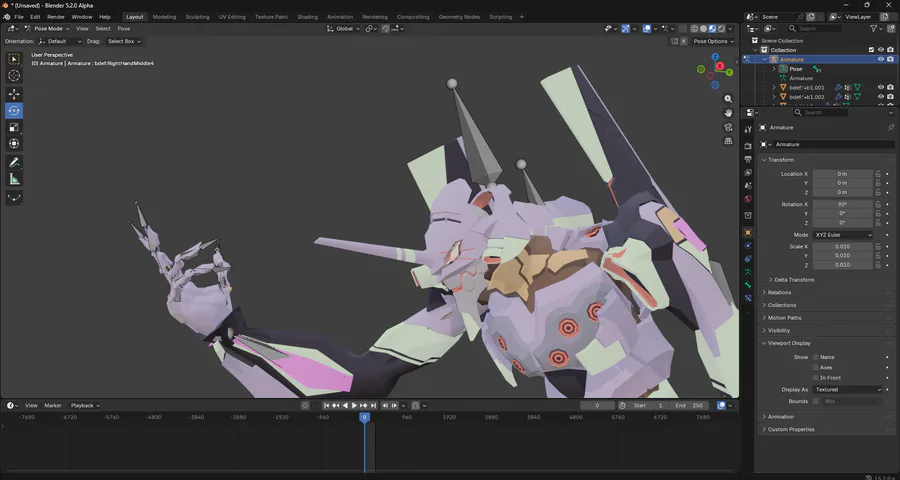Collapse the Viewport Display panel
The width and height of the screenshot is (900, 480).
(789, 343)
